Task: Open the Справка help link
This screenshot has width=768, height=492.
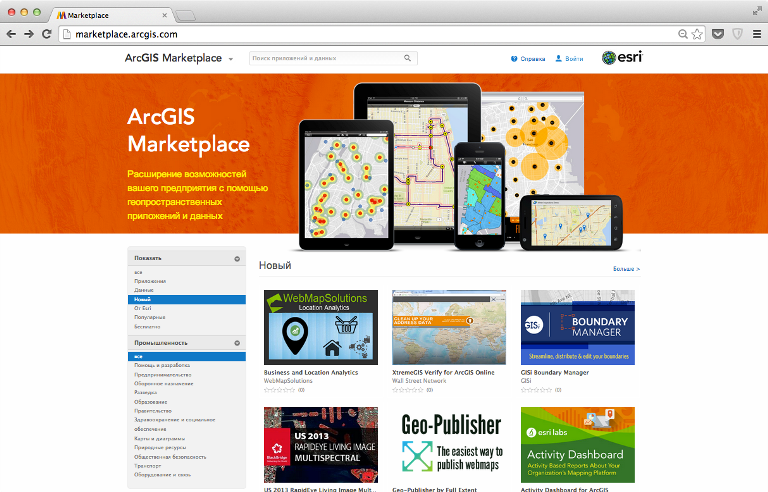Action: (532, 59)
